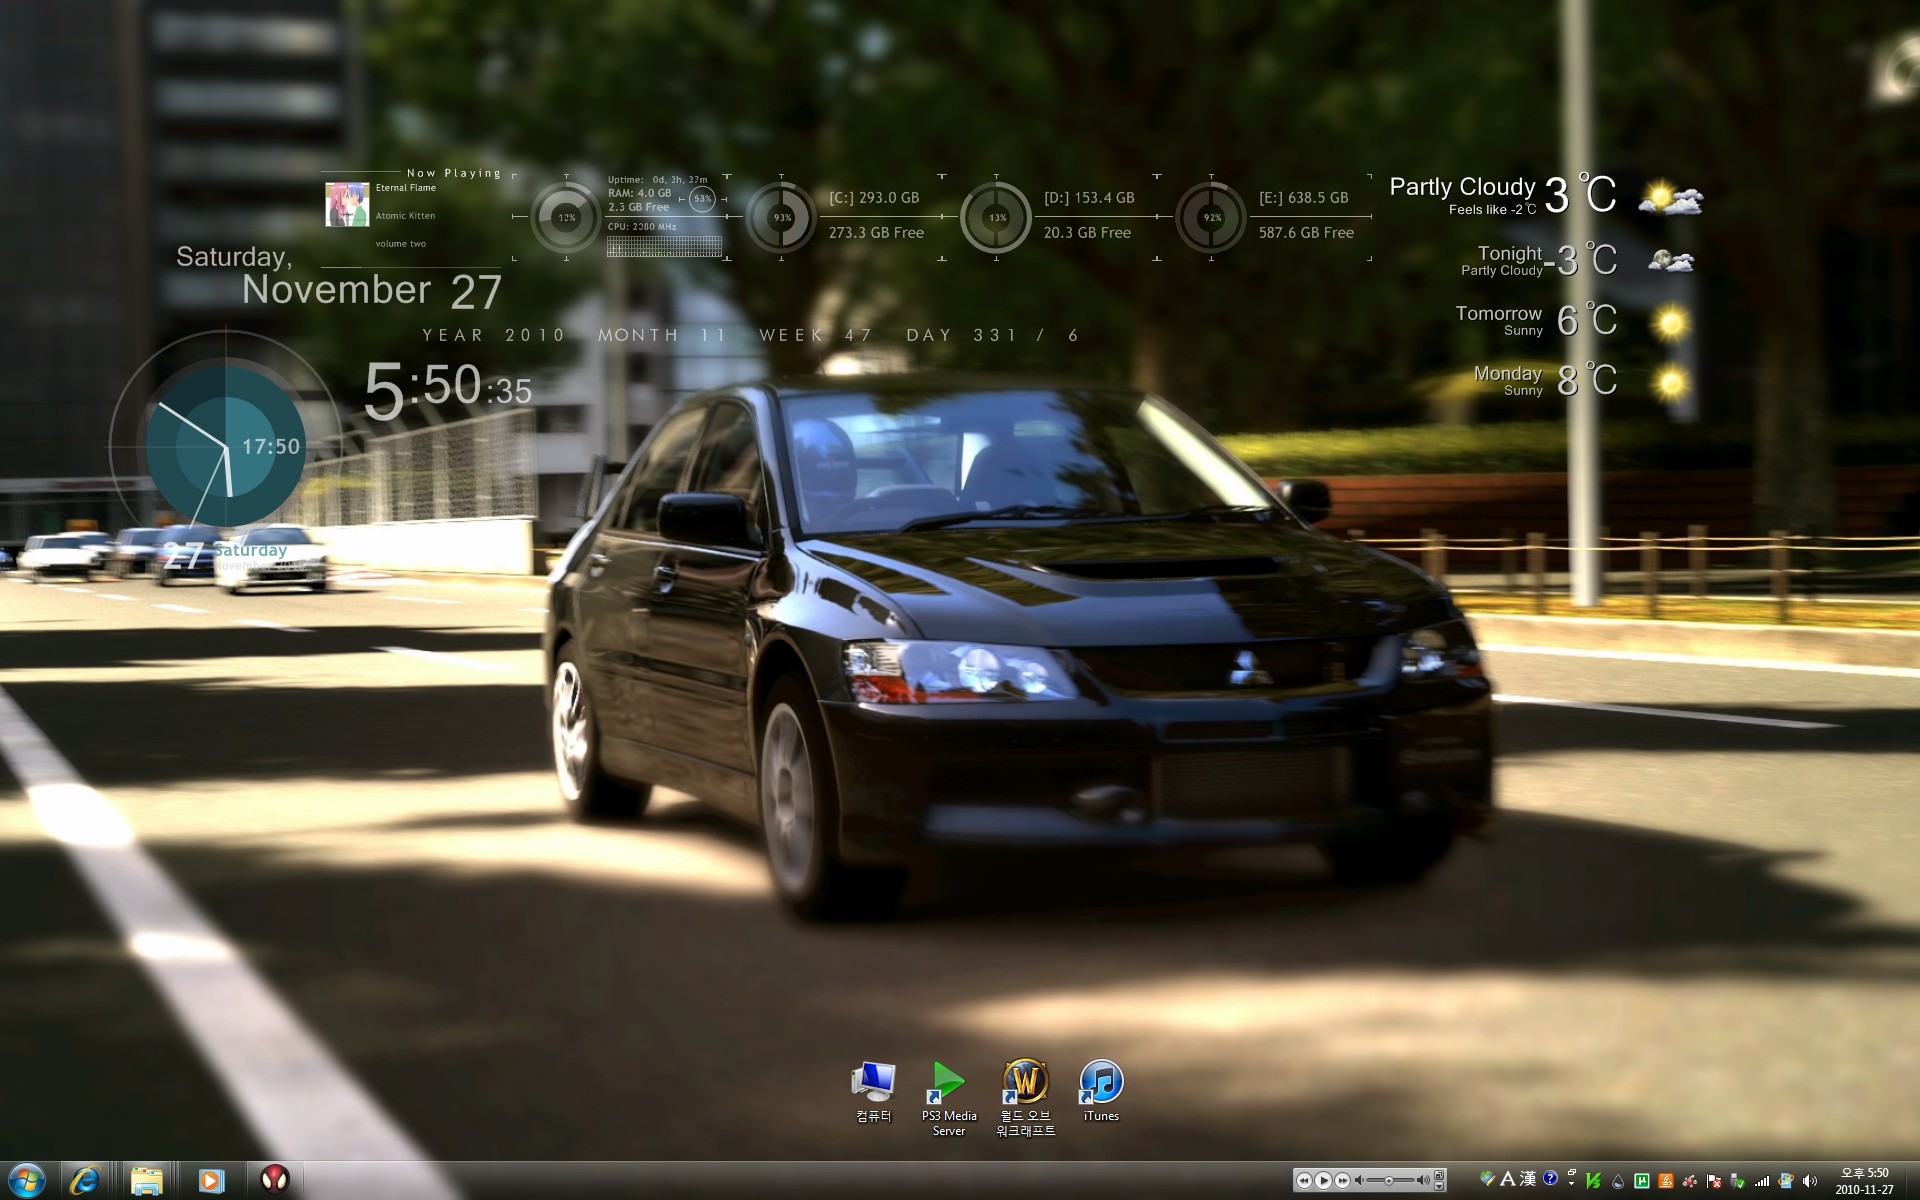Launch Internet Explorer from the taskbar
The height and width of the screenshot is (1200, 1920).
[x=85, y=1180]
